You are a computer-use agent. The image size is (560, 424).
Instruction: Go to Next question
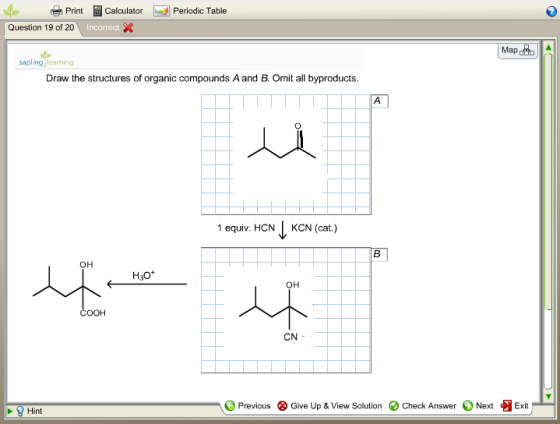478,406
